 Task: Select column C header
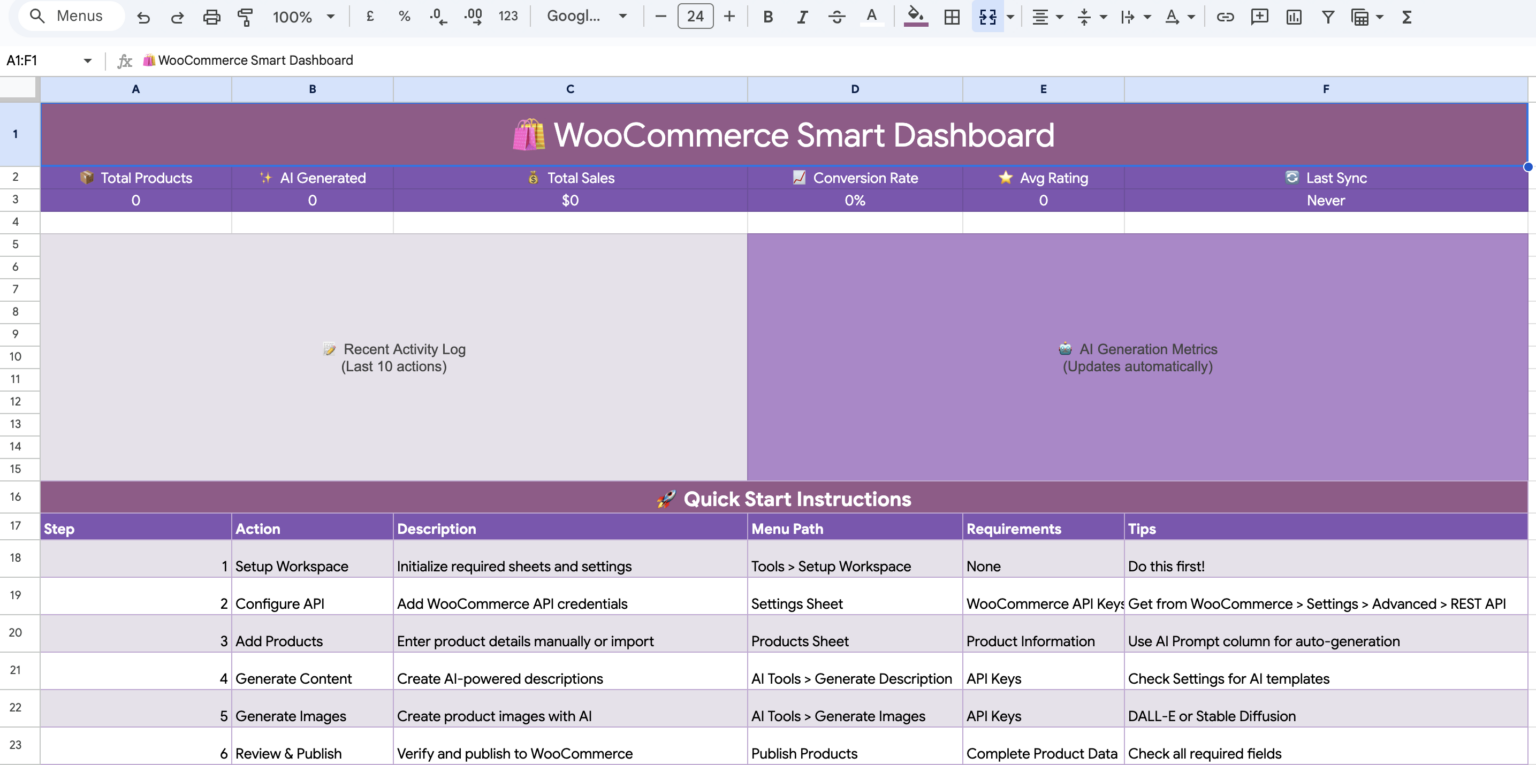pyautogui.click(x=570, y=89)
